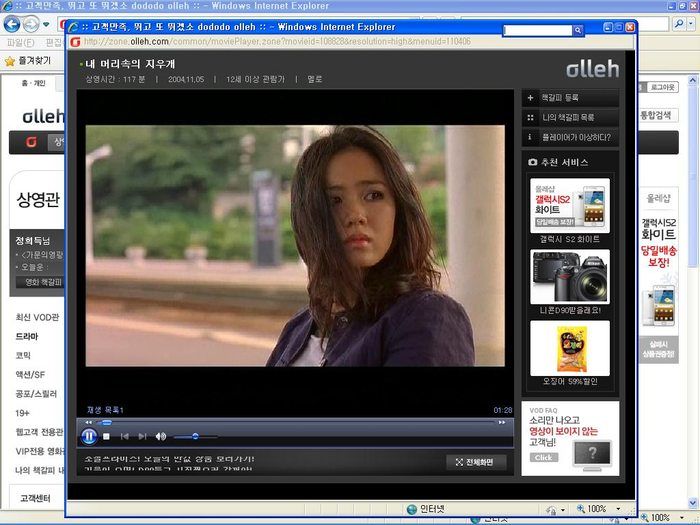
Task: Click the olleh logo in the player popup
Action: [x=592, y=69]
